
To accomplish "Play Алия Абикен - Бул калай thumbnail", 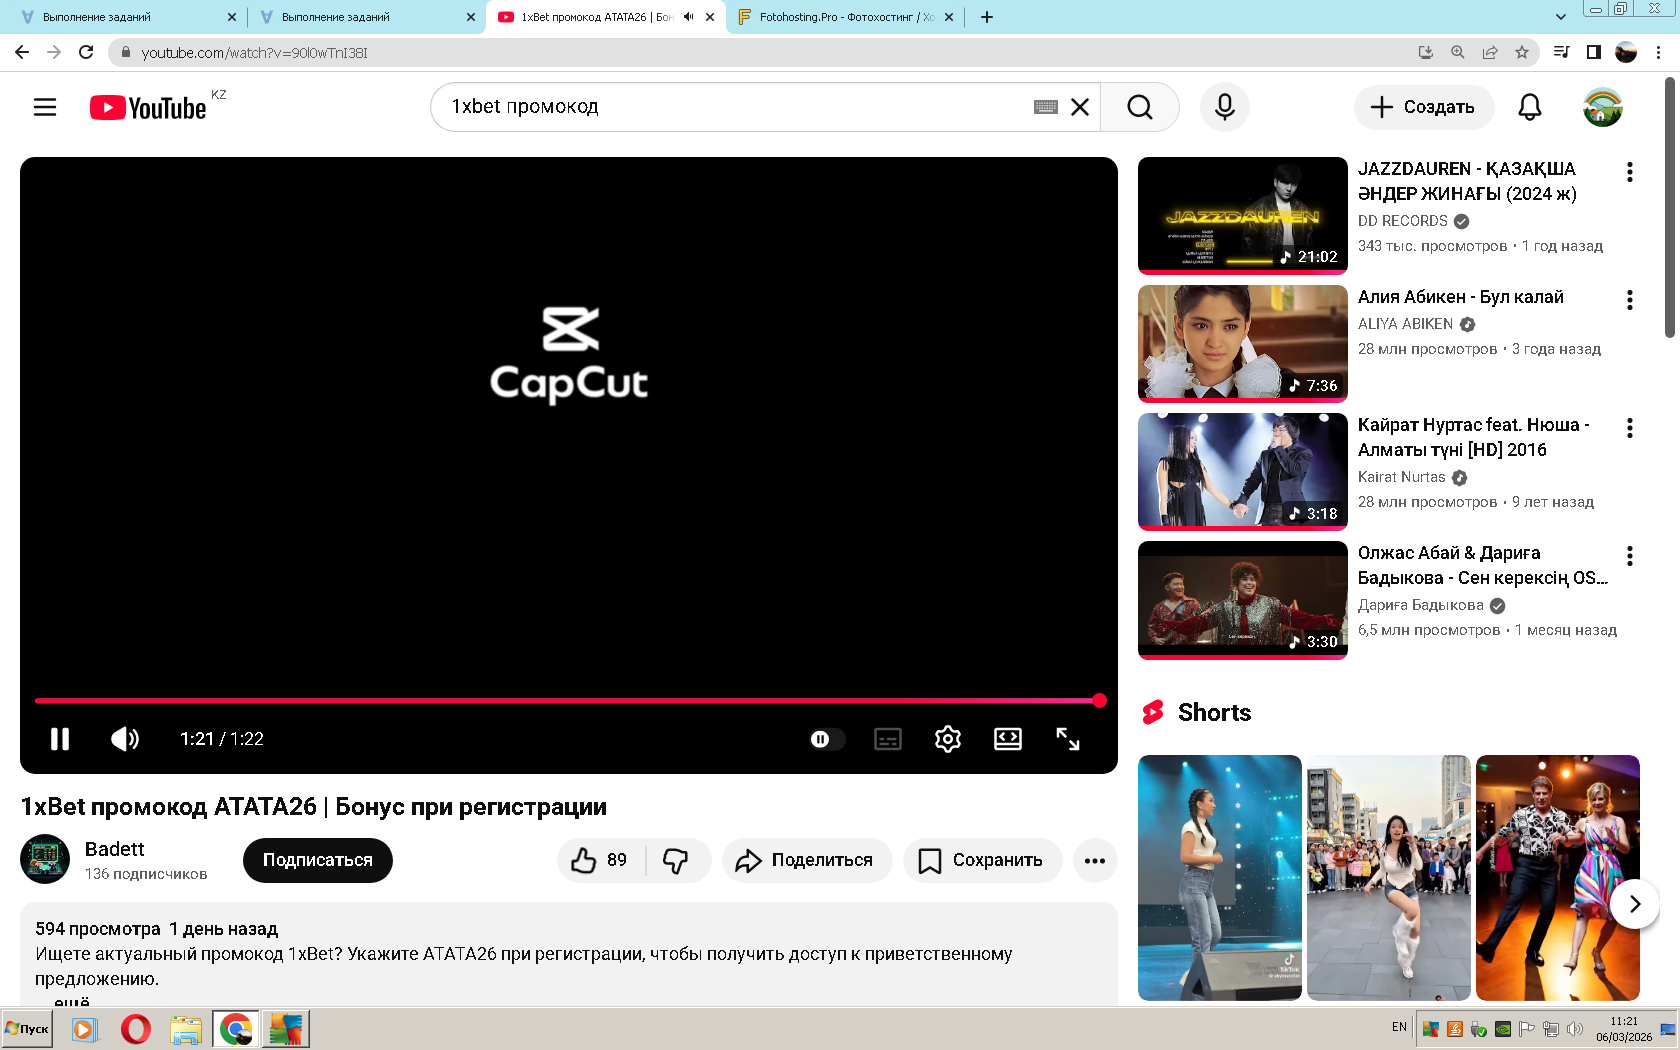I will click(1243, 343).
